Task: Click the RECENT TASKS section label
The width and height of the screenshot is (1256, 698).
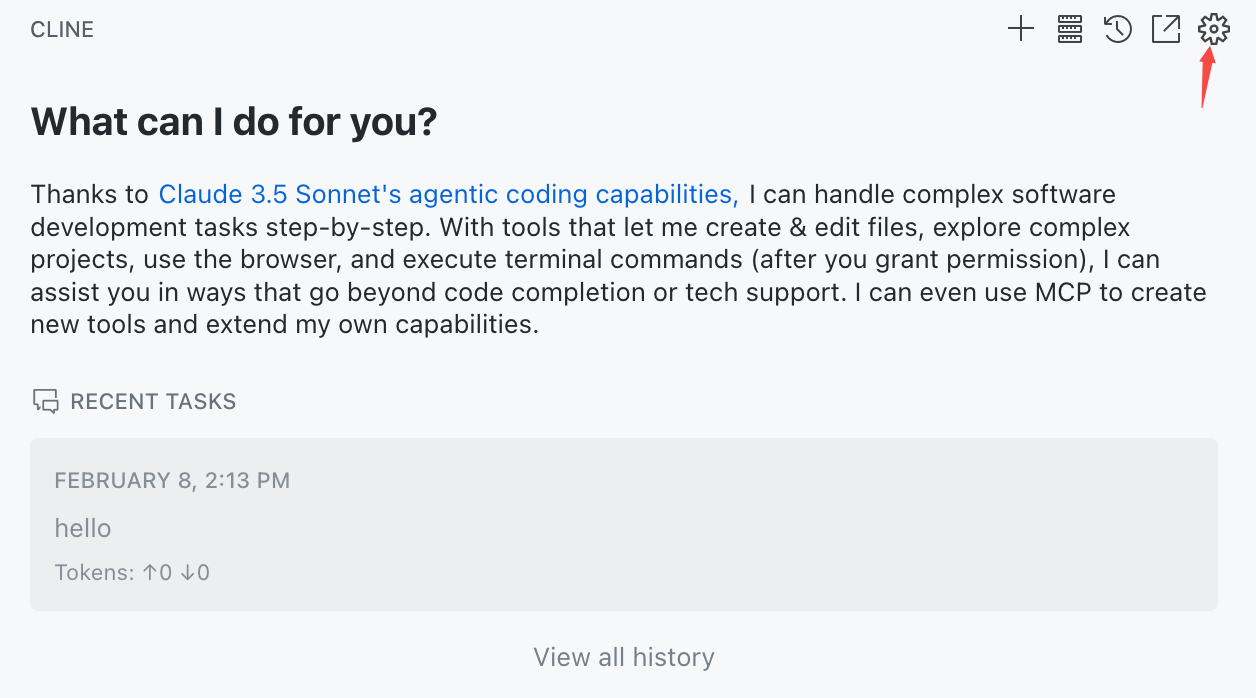Action: (153, 402)
